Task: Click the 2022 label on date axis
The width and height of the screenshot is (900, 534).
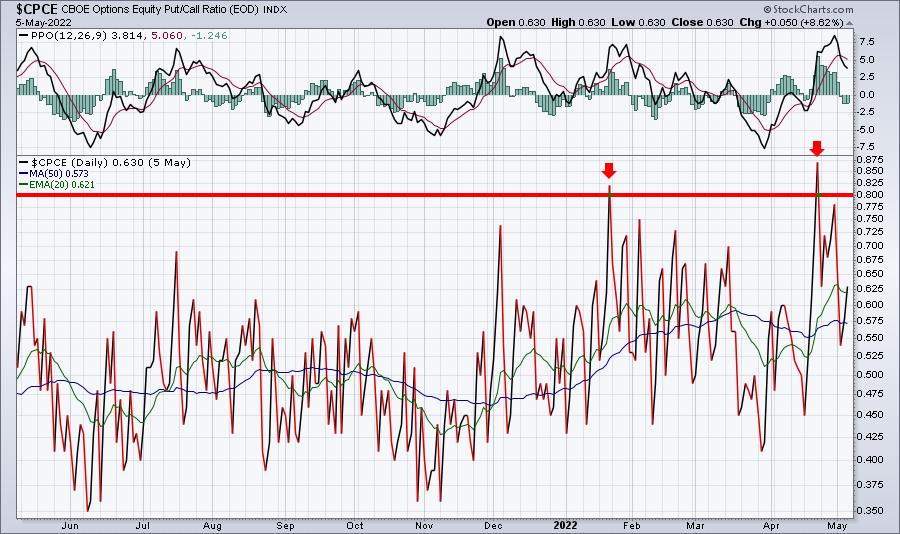Action: [x=565, y=525]
